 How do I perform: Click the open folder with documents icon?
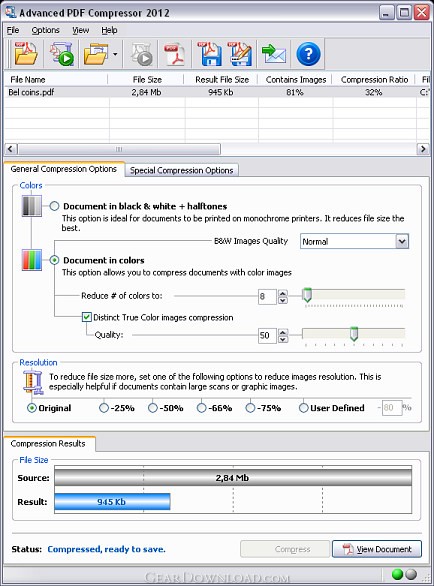pos(96,54)
